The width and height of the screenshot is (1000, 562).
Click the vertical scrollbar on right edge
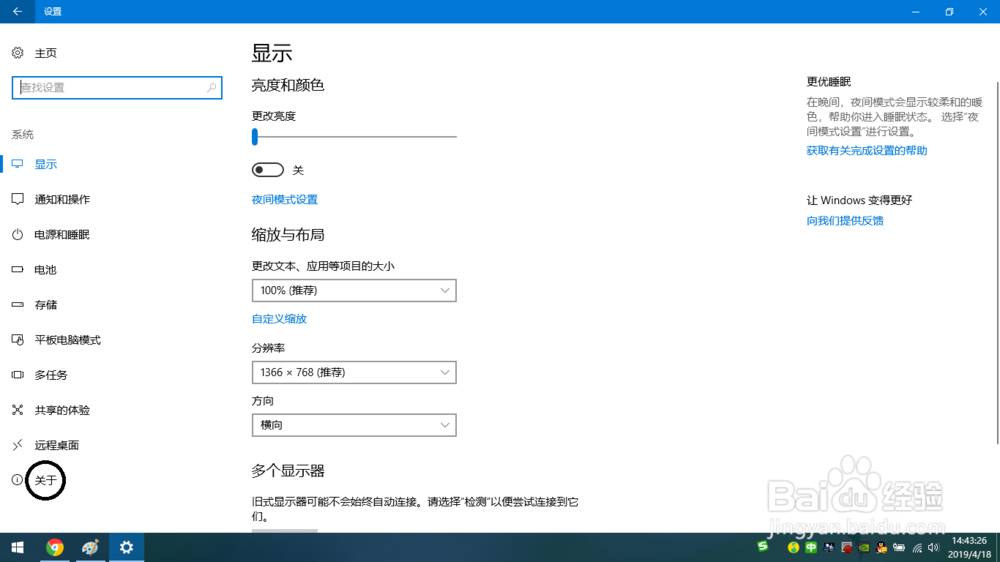[997, 263]
